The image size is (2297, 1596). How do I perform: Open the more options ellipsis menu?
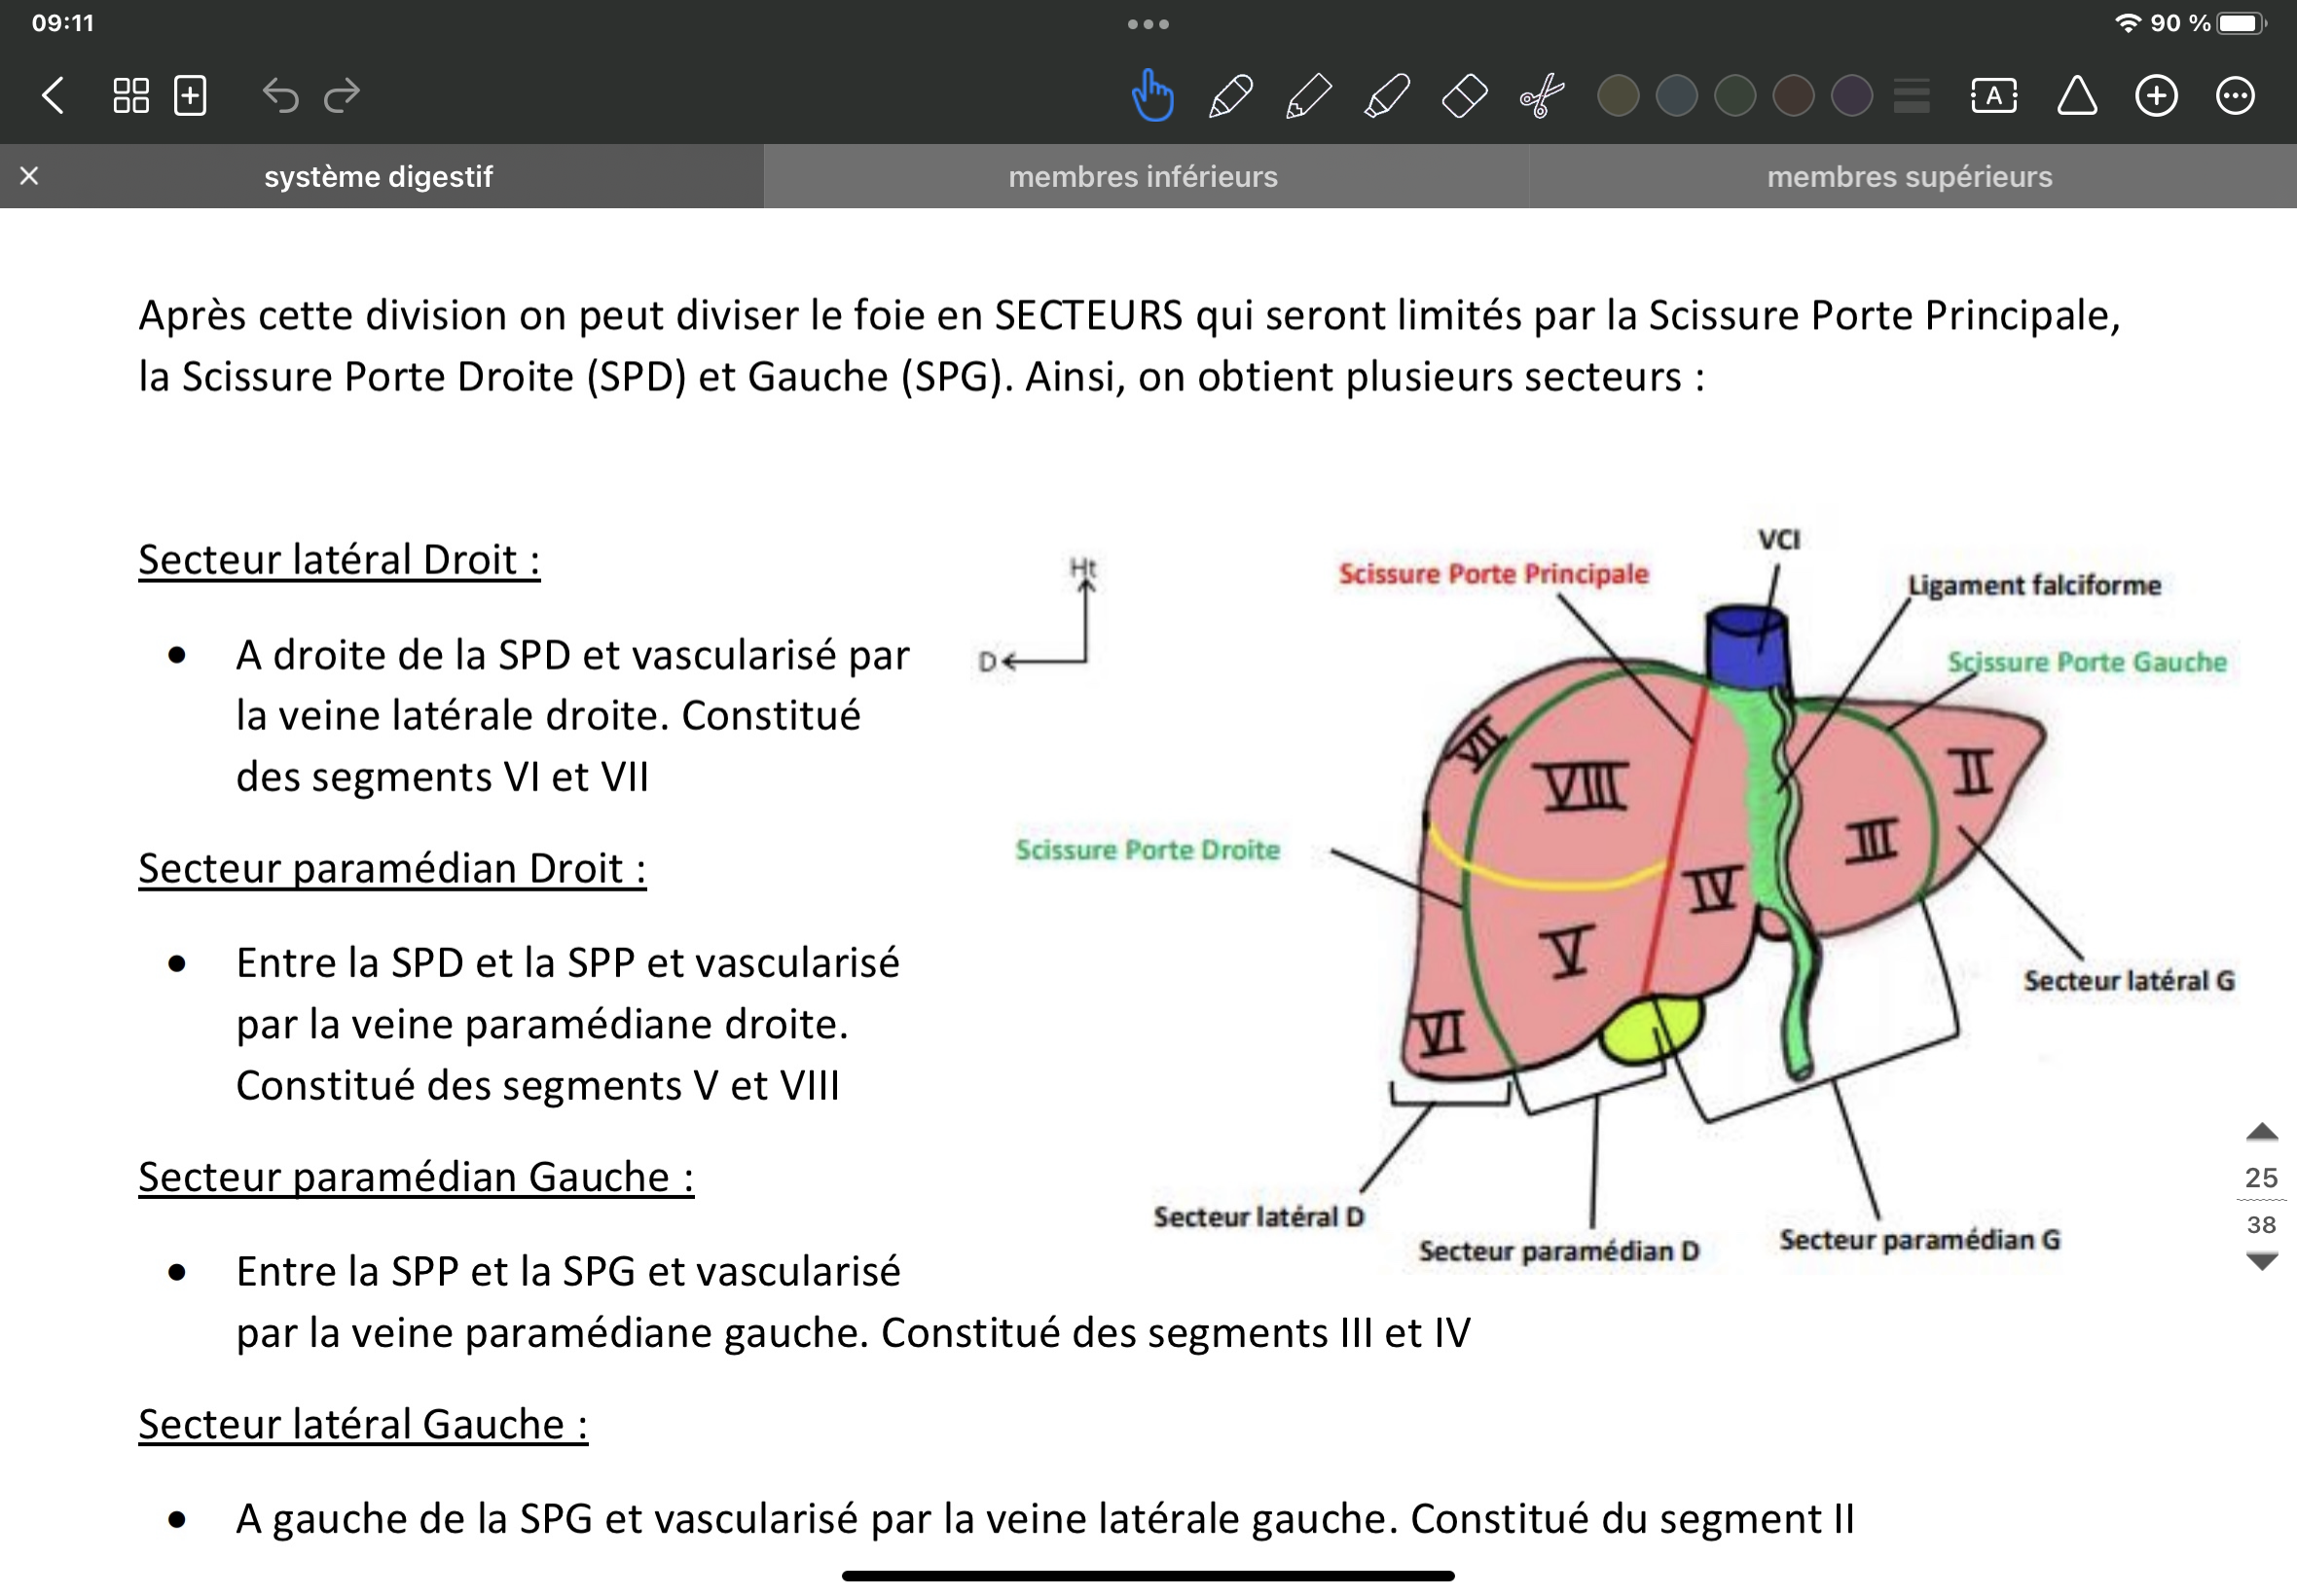click(2235, 96)
